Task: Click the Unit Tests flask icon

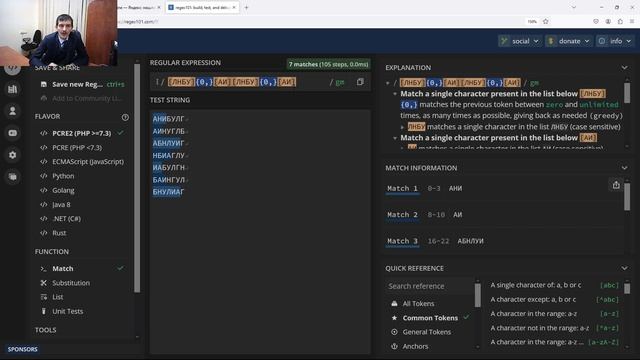Action: pos(44,311)
